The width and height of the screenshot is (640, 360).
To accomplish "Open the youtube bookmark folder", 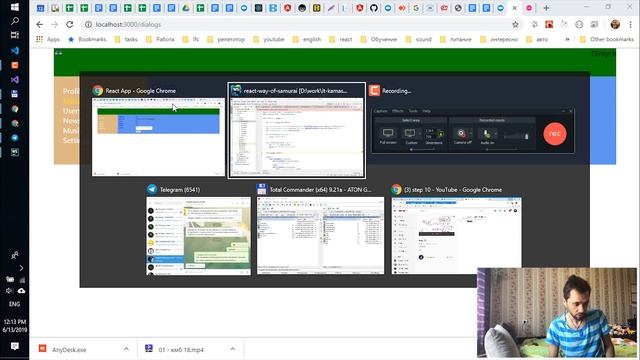I will coord(269,39).
